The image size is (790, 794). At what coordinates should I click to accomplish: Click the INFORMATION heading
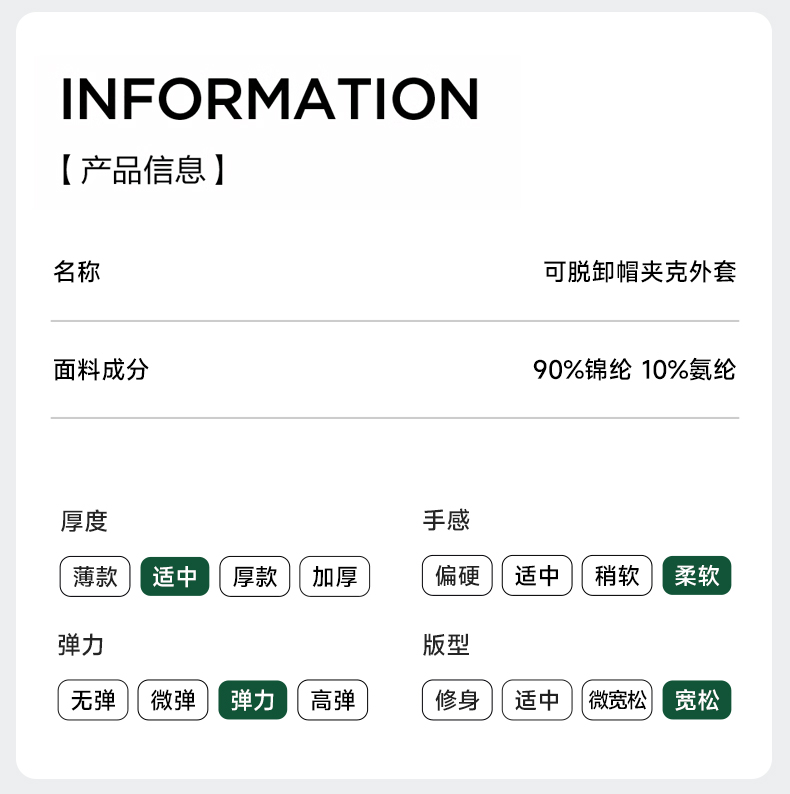(270, 99)
